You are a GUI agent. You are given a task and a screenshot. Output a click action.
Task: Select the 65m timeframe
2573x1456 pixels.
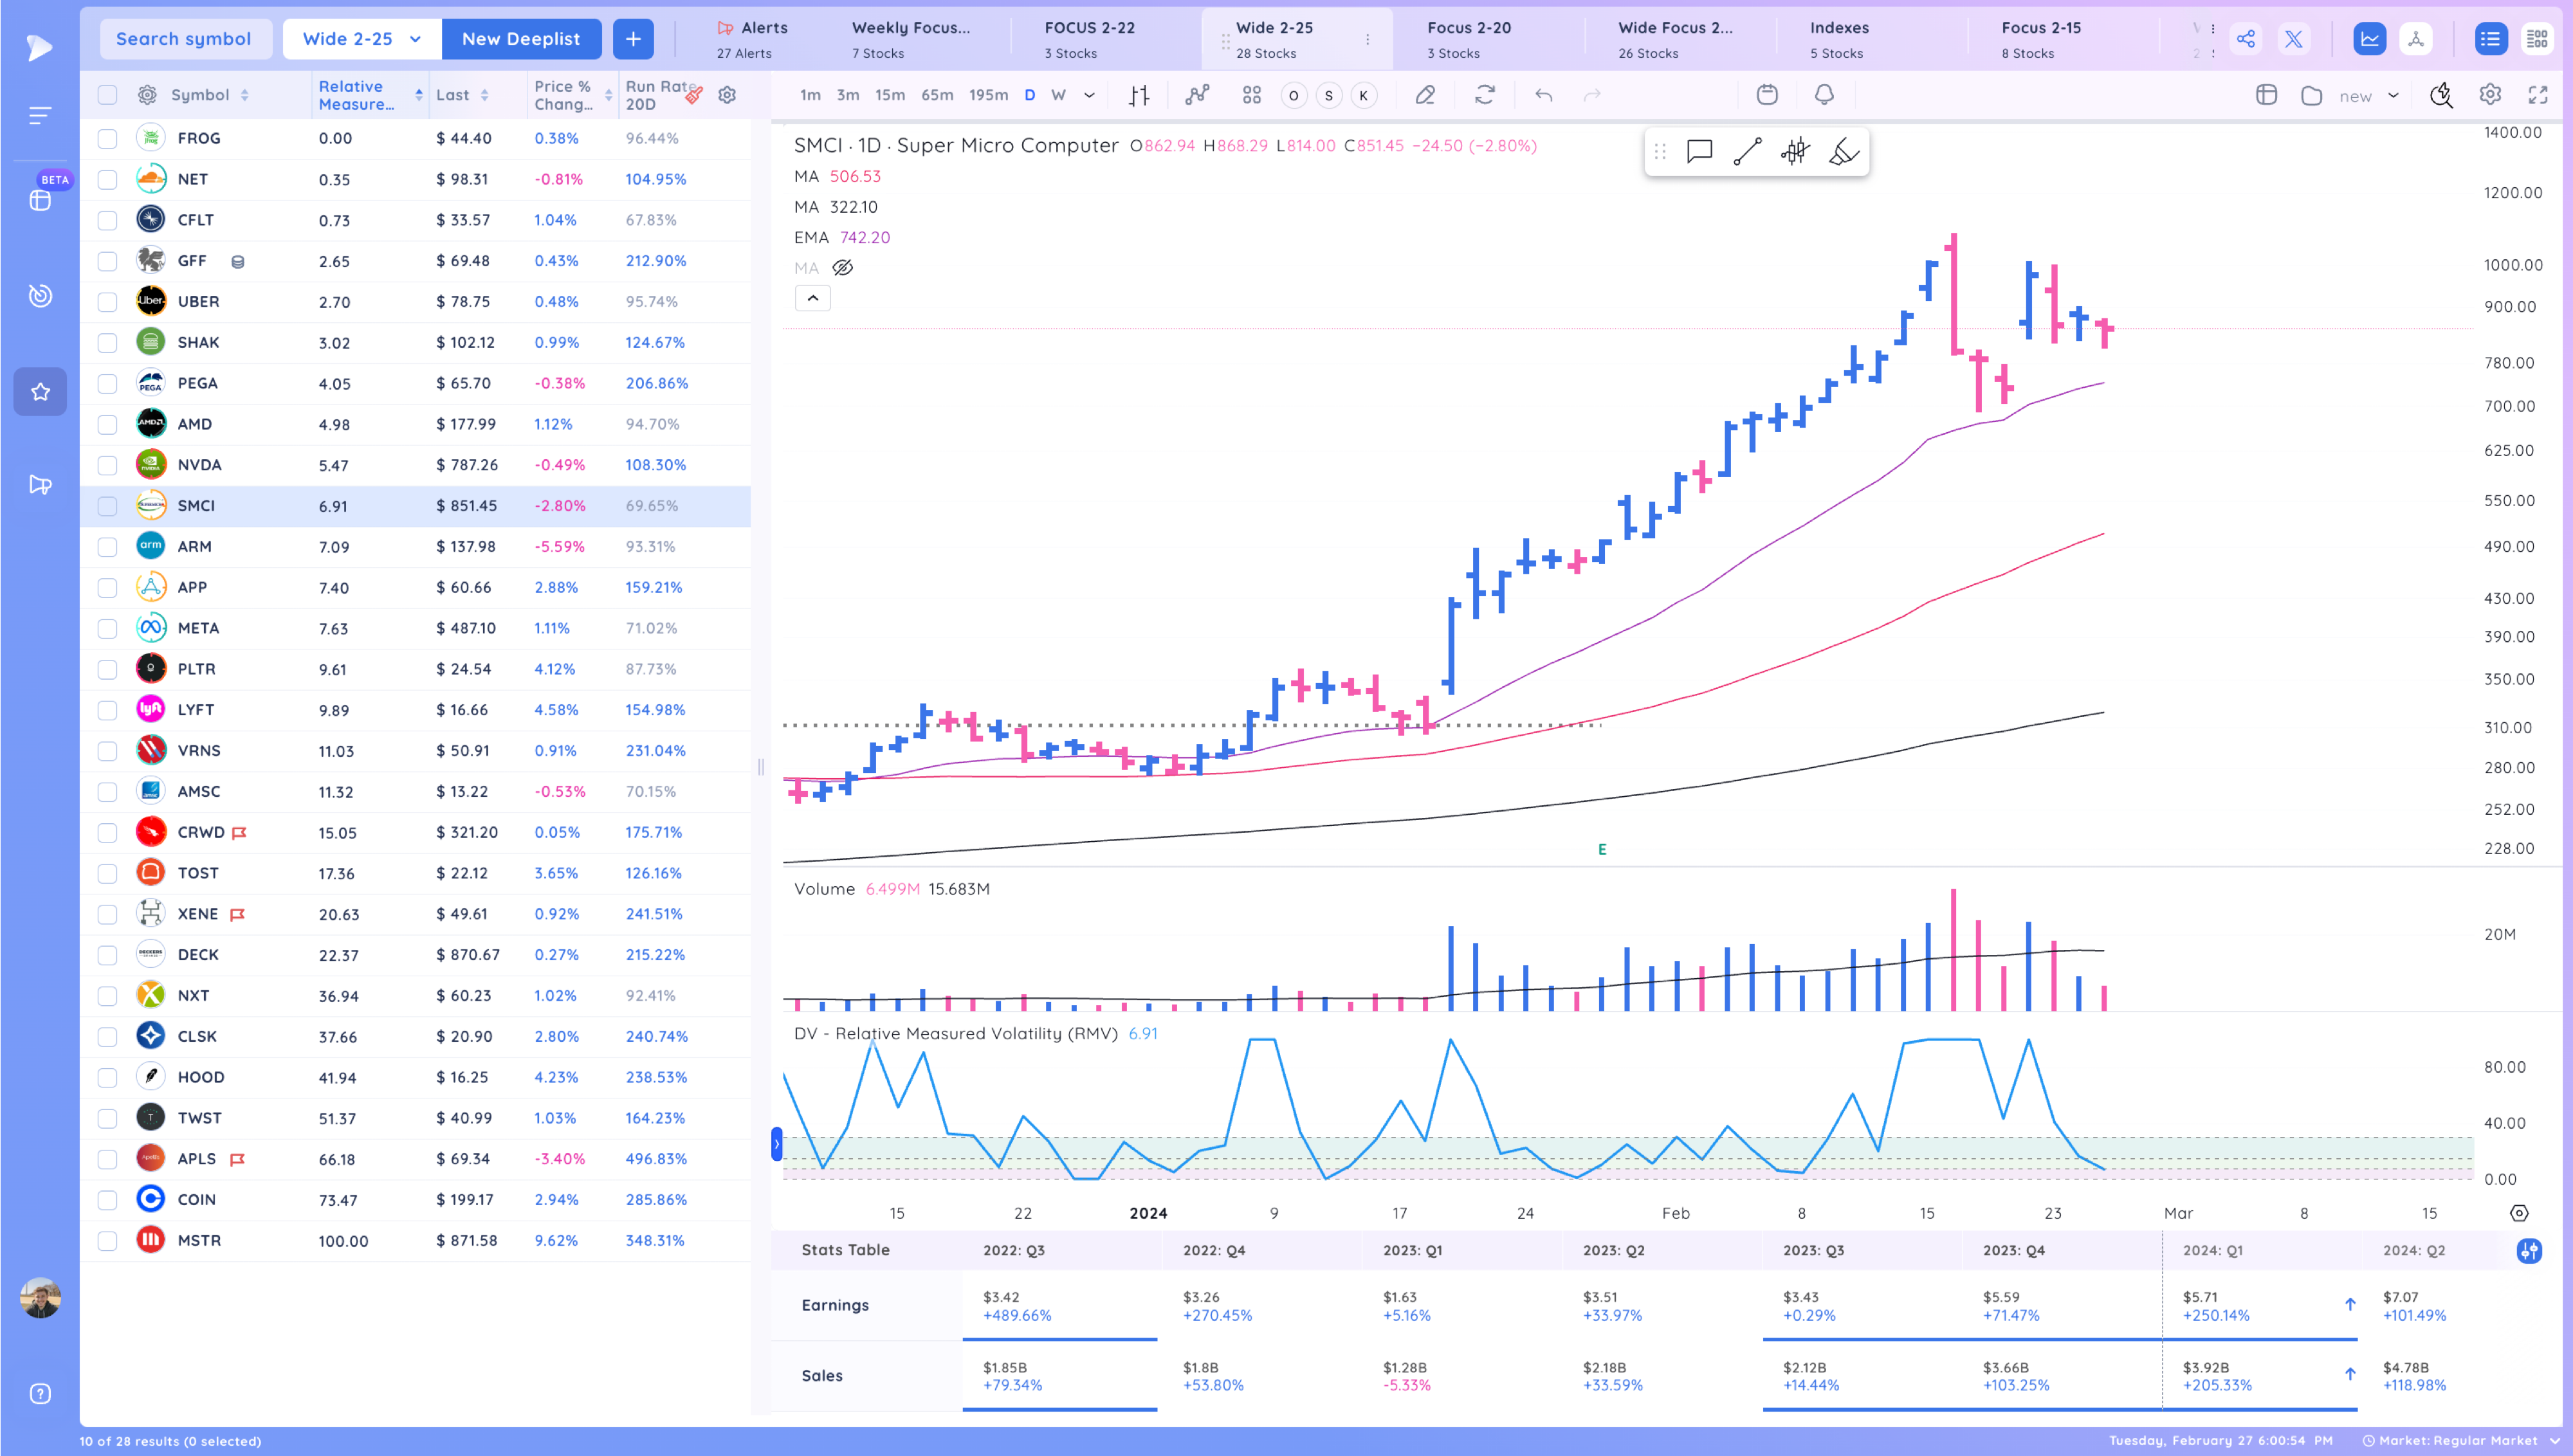click(937, 95)
